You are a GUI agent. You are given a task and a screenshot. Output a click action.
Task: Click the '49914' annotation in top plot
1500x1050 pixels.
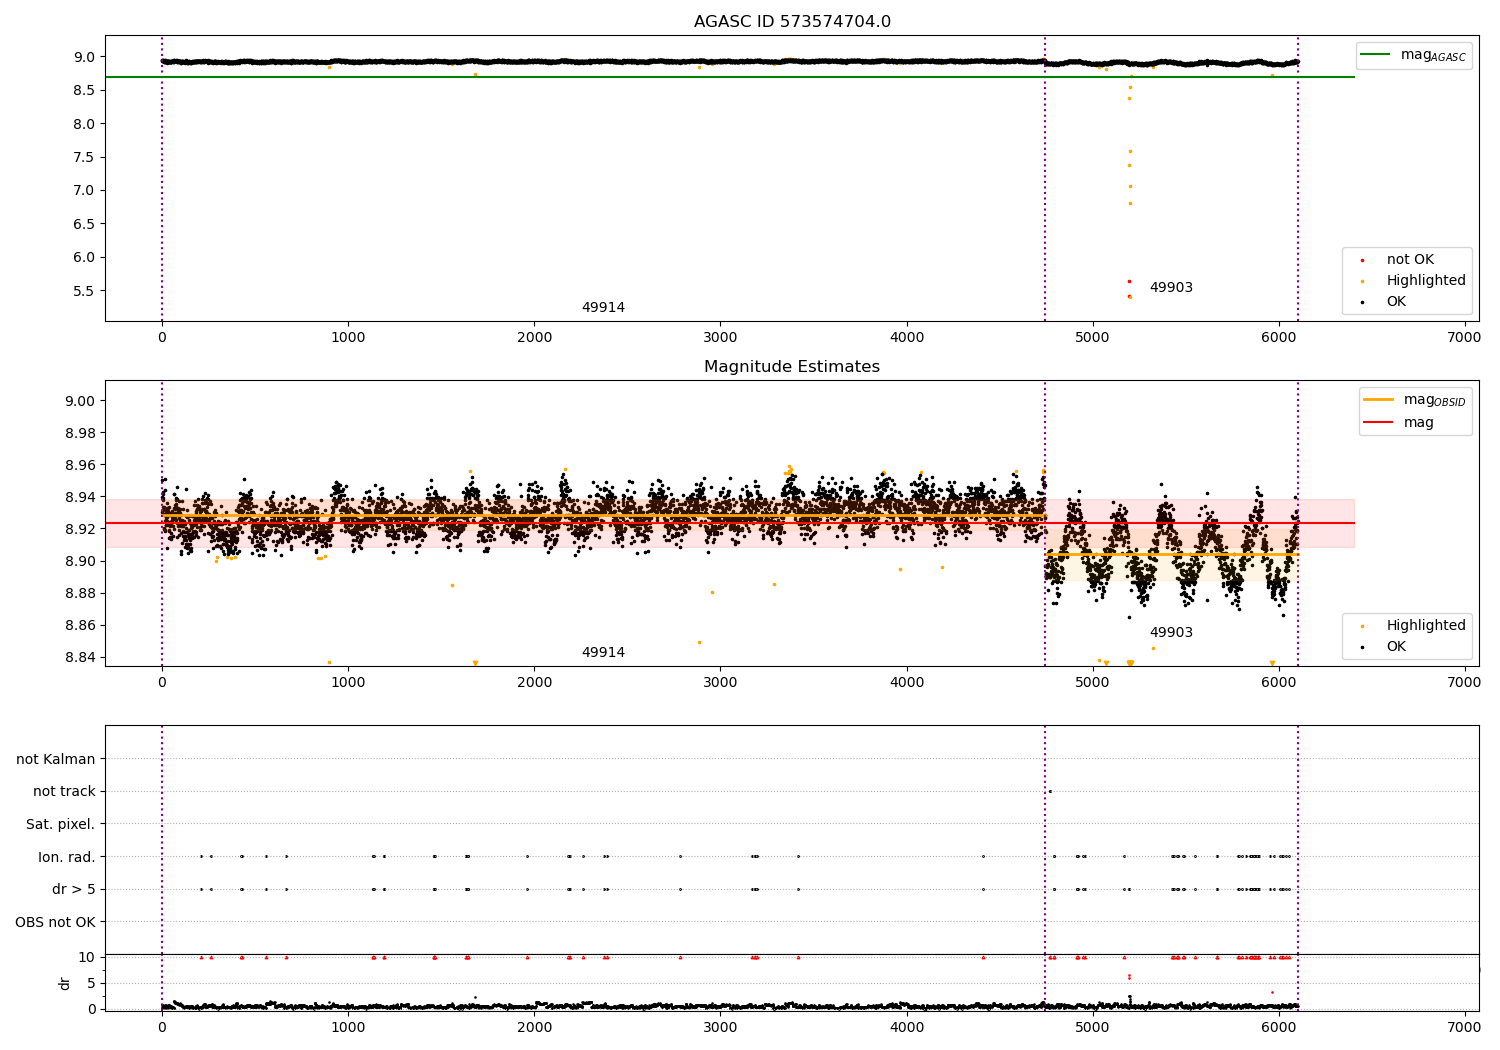[603, 308]
